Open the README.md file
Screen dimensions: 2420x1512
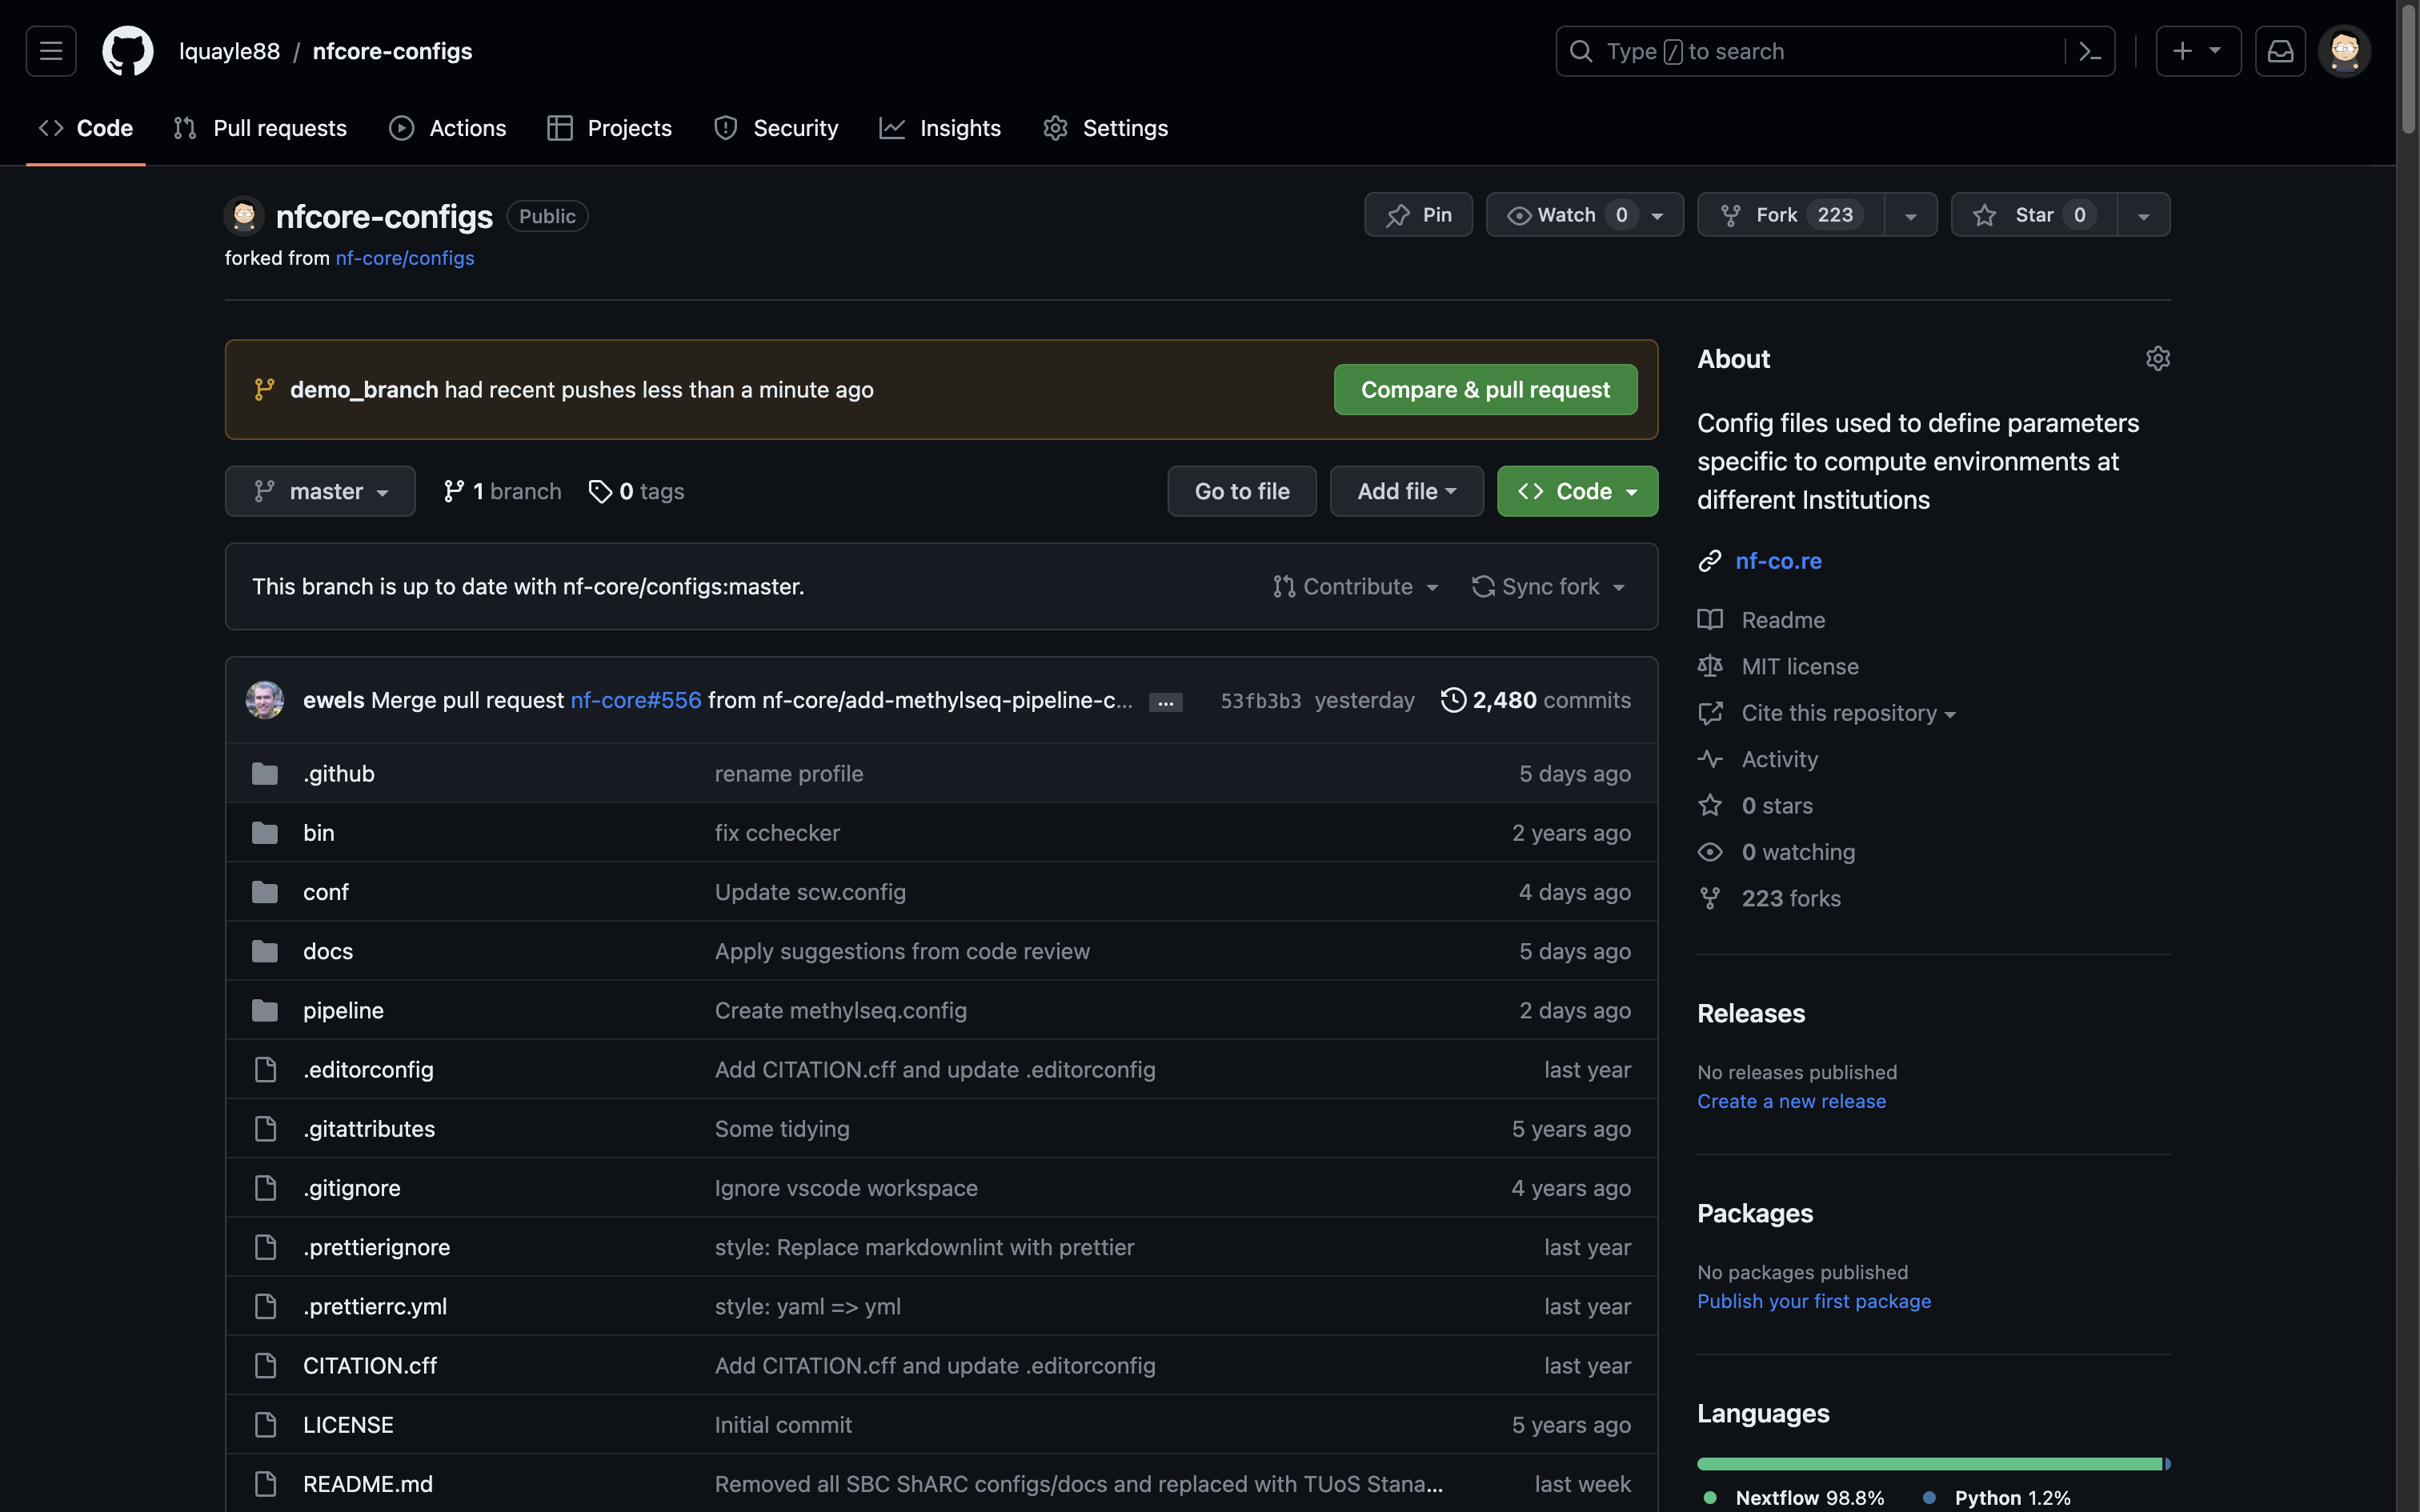(x=368, y=1484)
